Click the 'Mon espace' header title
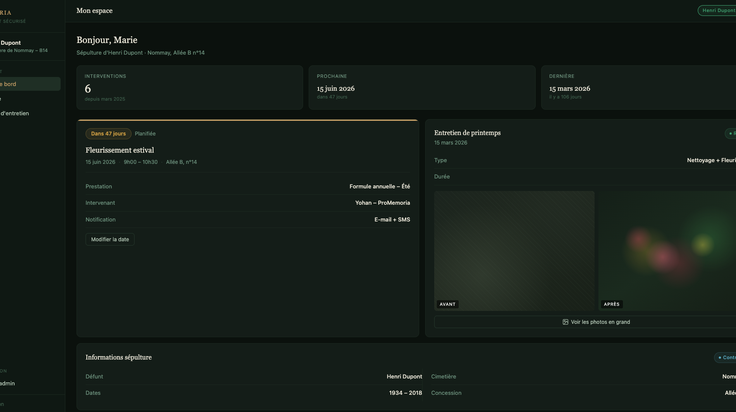Screen dimensions: 736x412 click(x=94, y=11)
